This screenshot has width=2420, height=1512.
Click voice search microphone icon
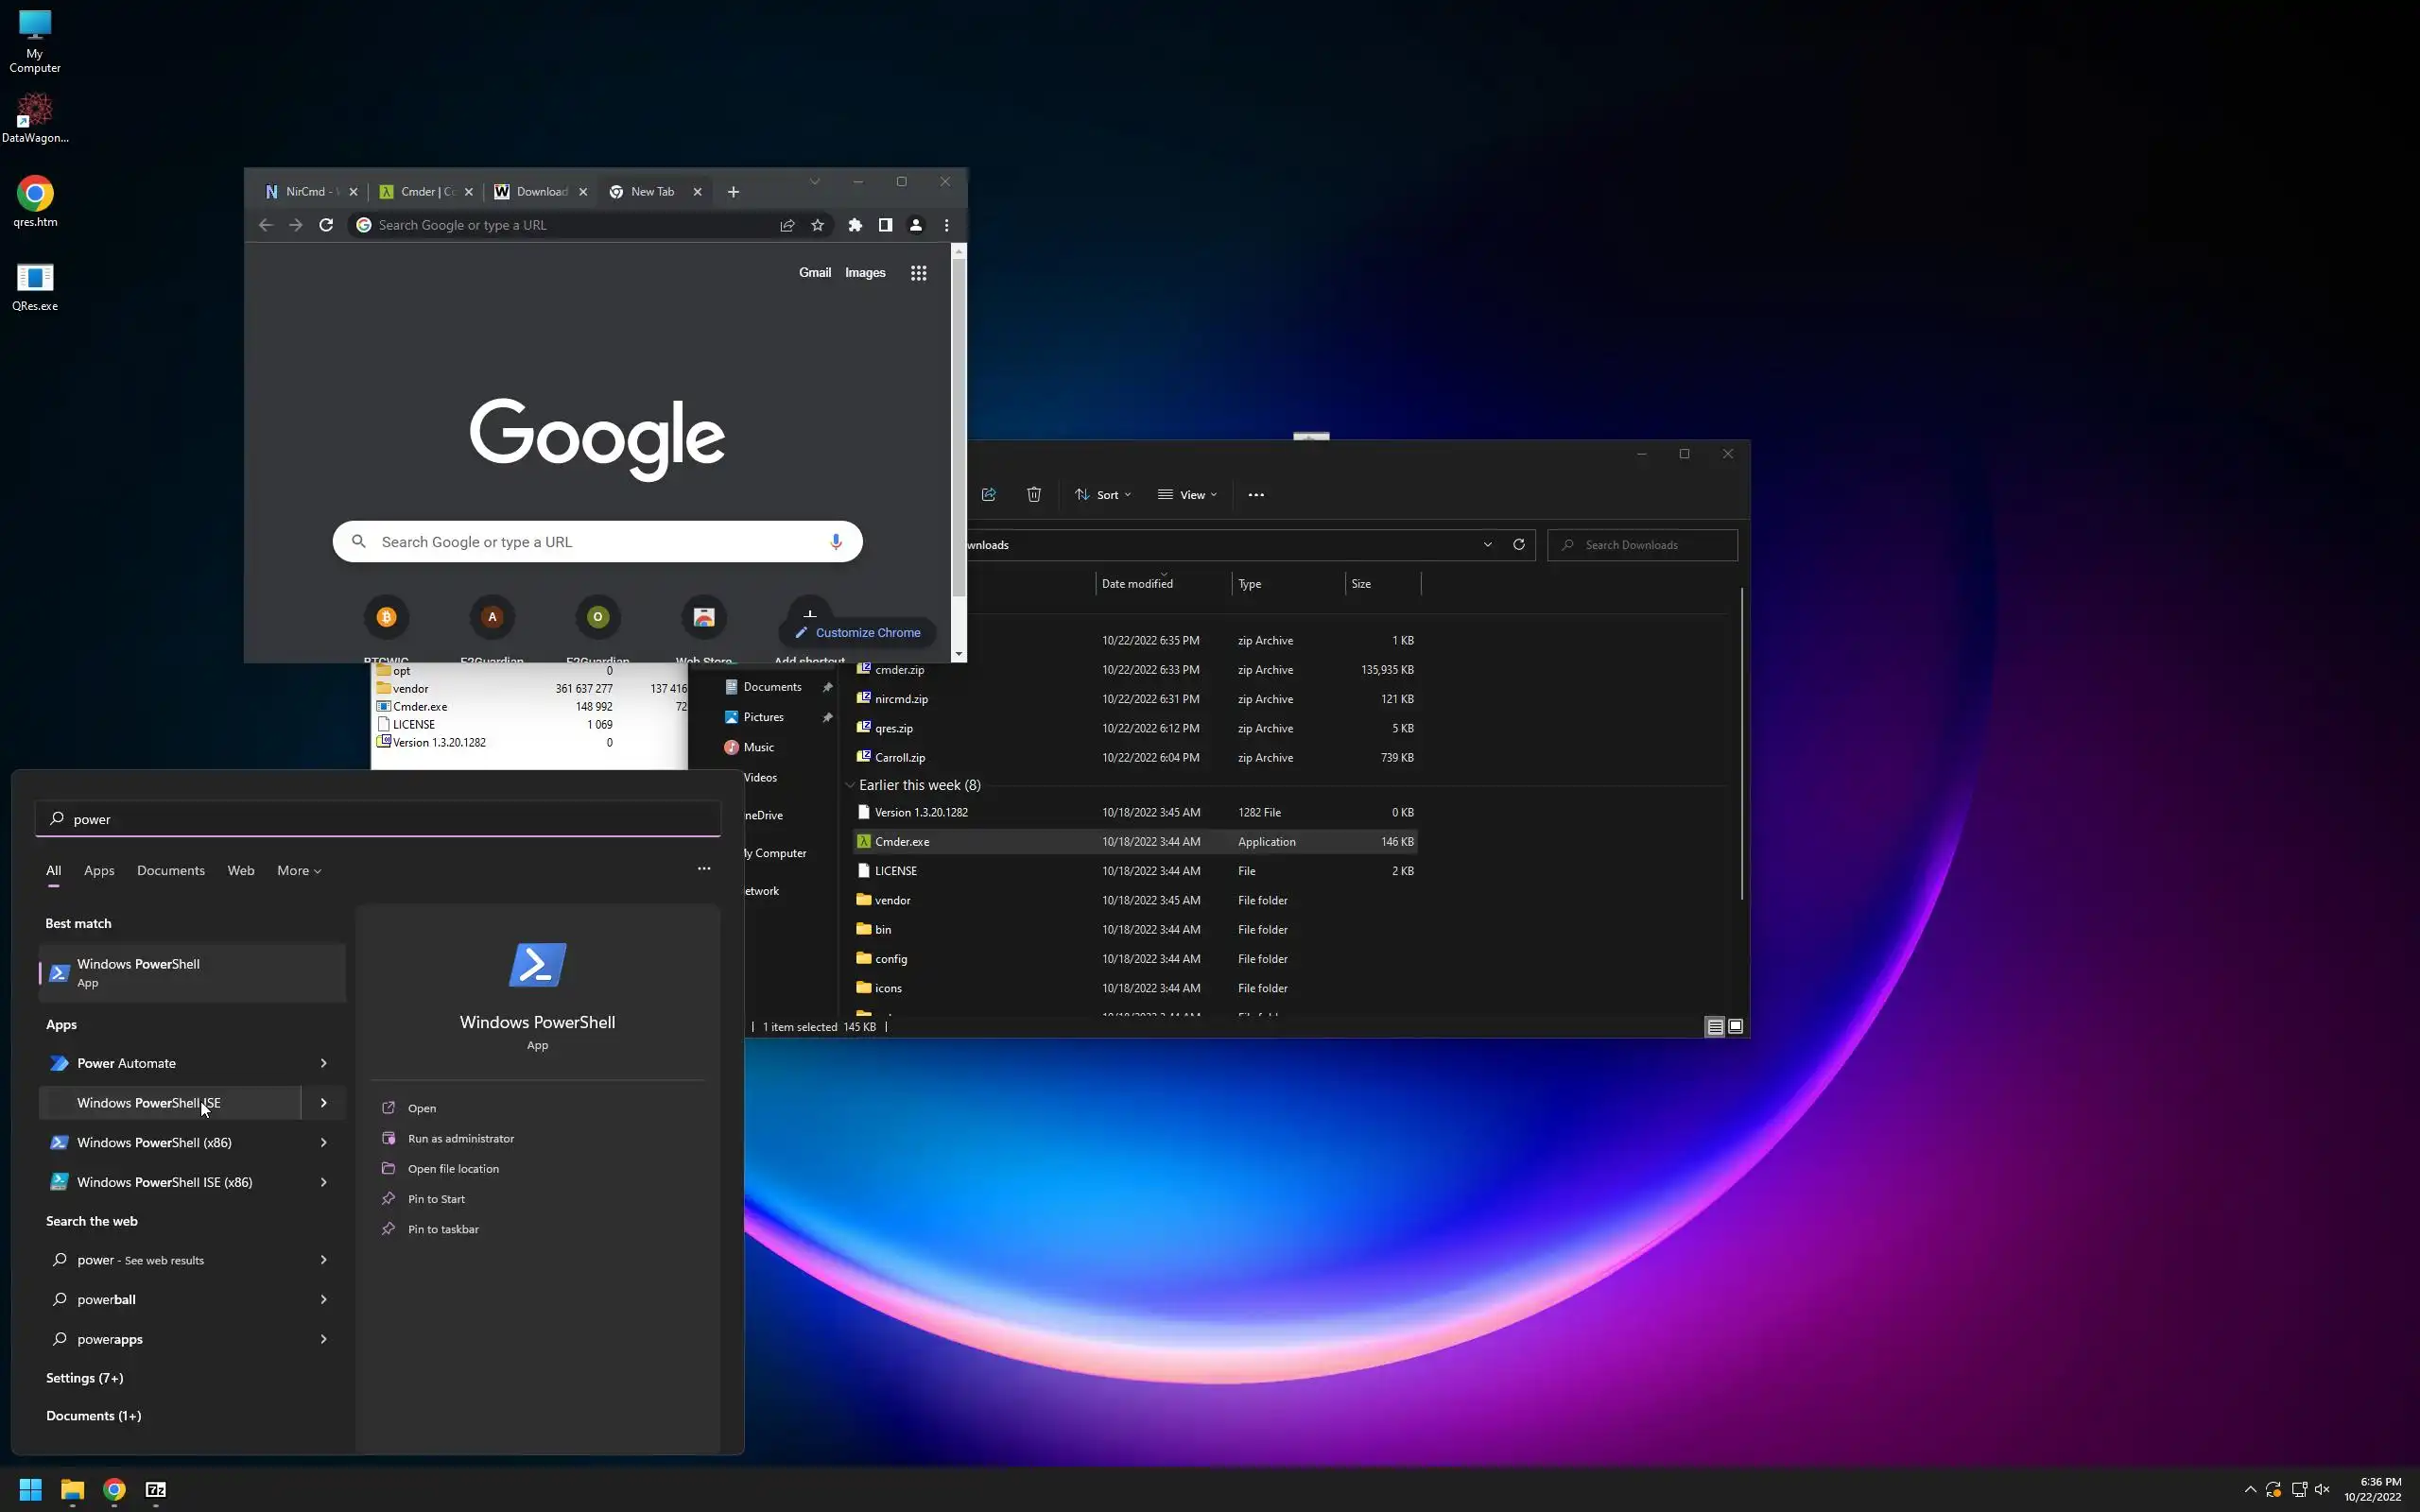836,542
